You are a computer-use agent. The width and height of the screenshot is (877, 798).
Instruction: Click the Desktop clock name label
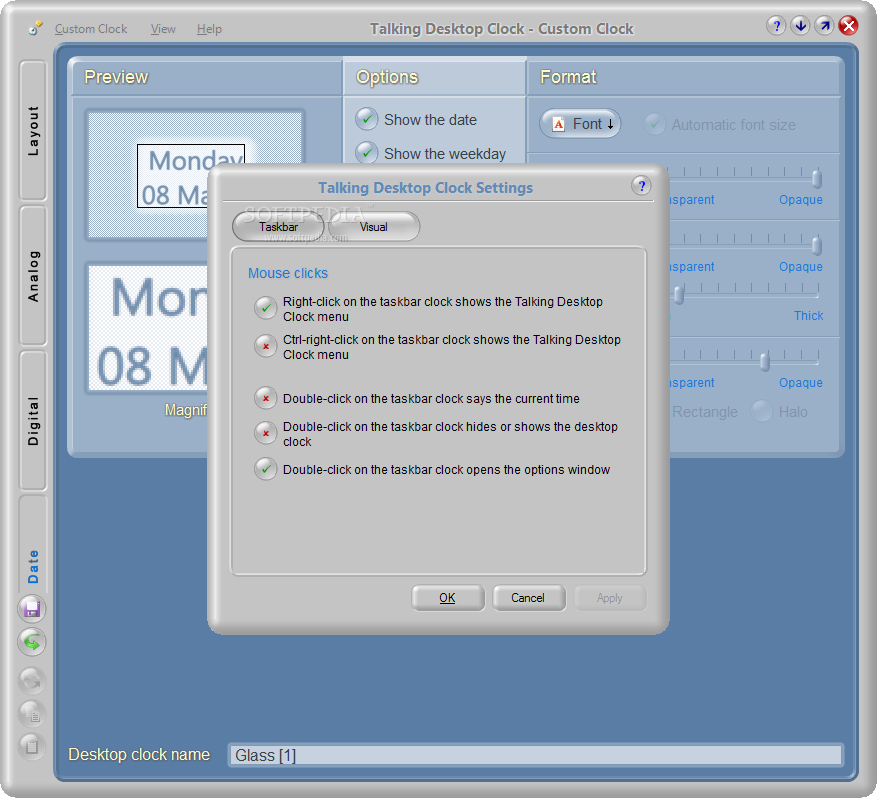click(x=139, y=754)
